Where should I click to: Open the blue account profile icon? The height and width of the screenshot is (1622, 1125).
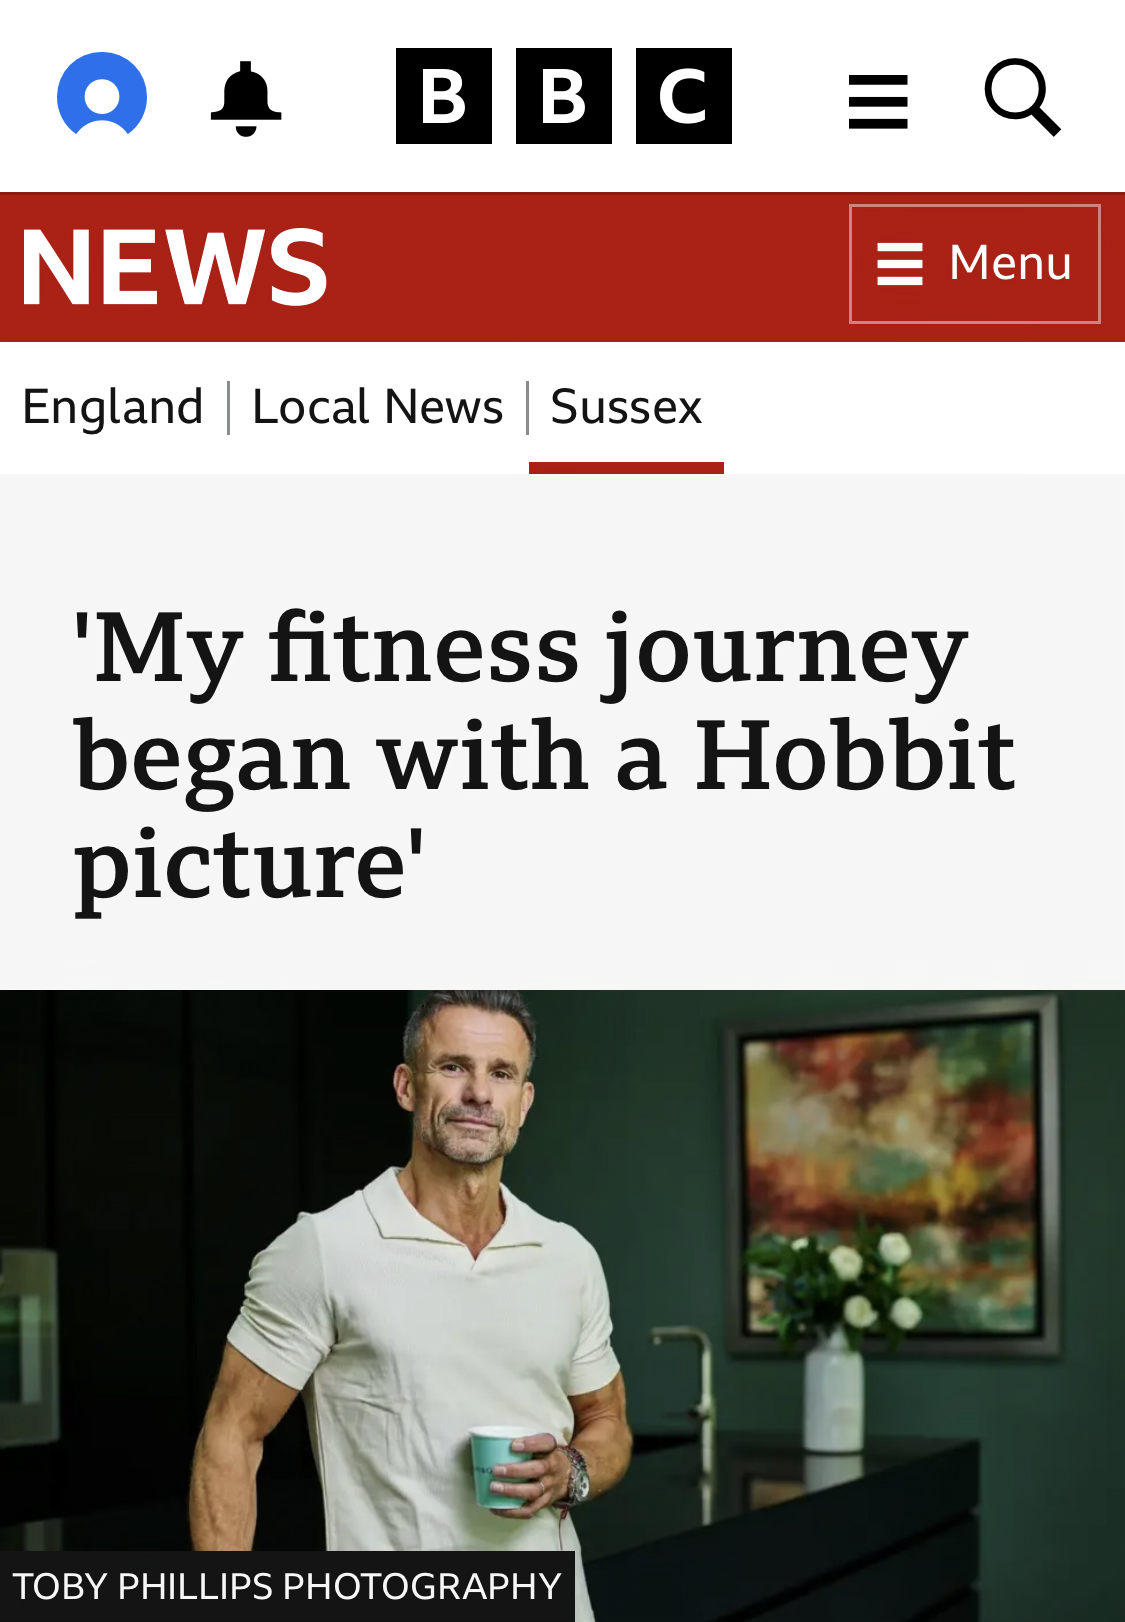[102, 96]
